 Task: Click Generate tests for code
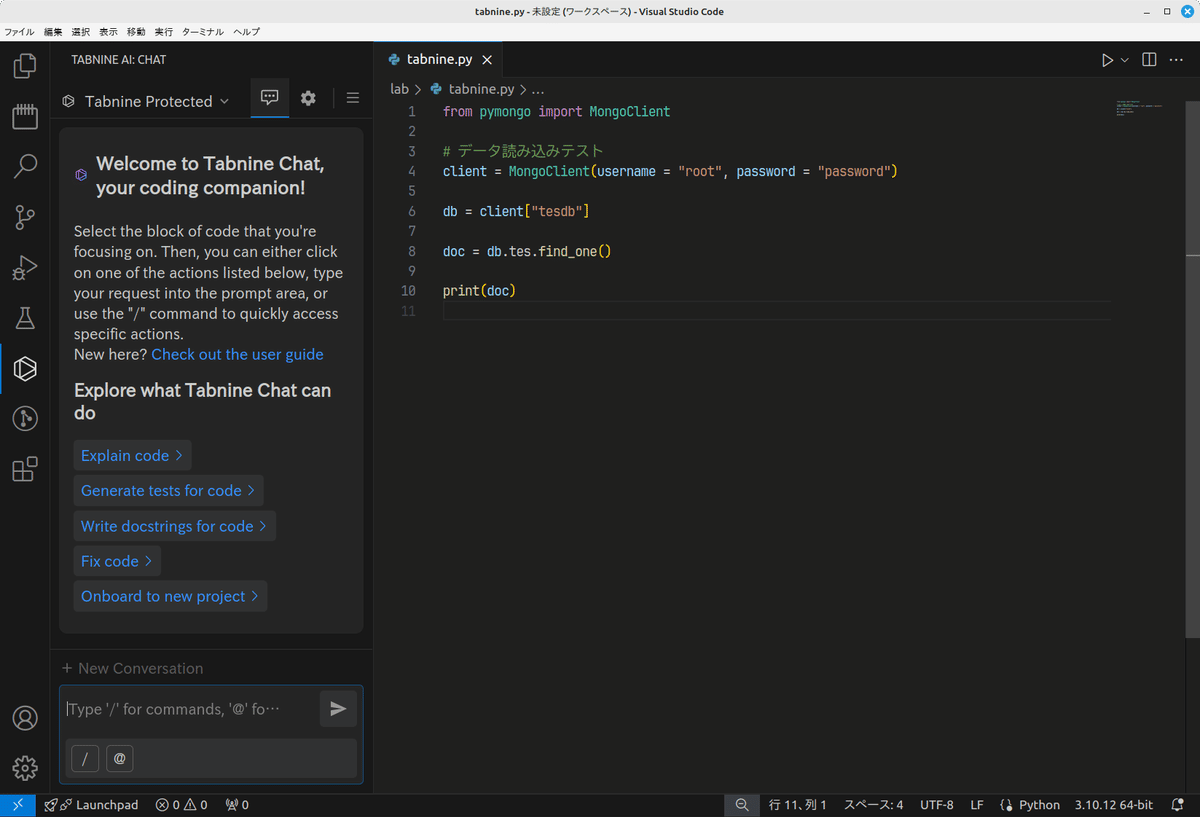pos(167,490)
